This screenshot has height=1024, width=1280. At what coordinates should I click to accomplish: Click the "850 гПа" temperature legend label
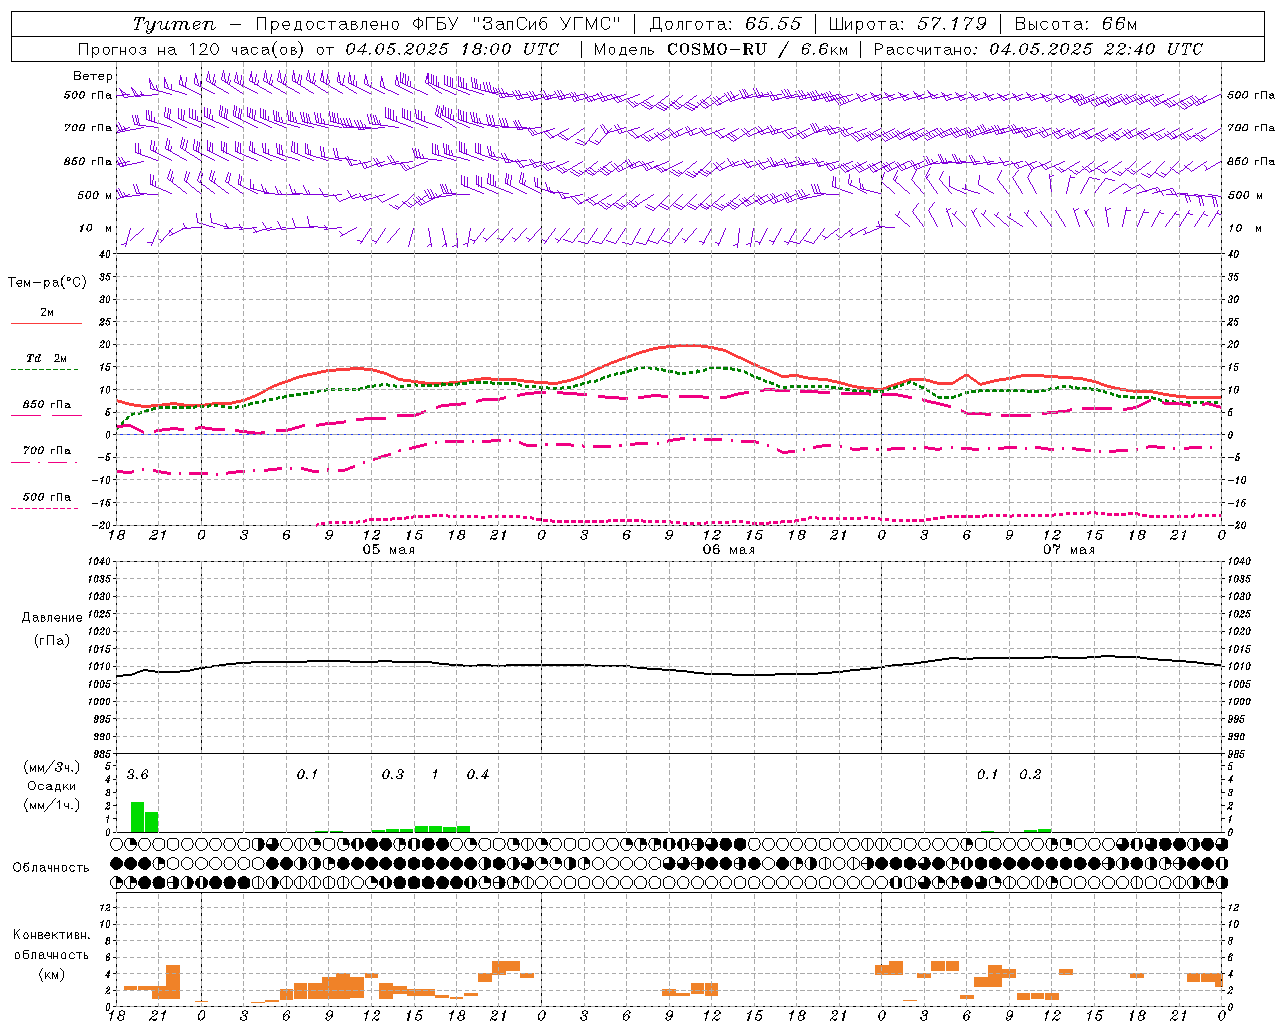[x=47, y=405]
